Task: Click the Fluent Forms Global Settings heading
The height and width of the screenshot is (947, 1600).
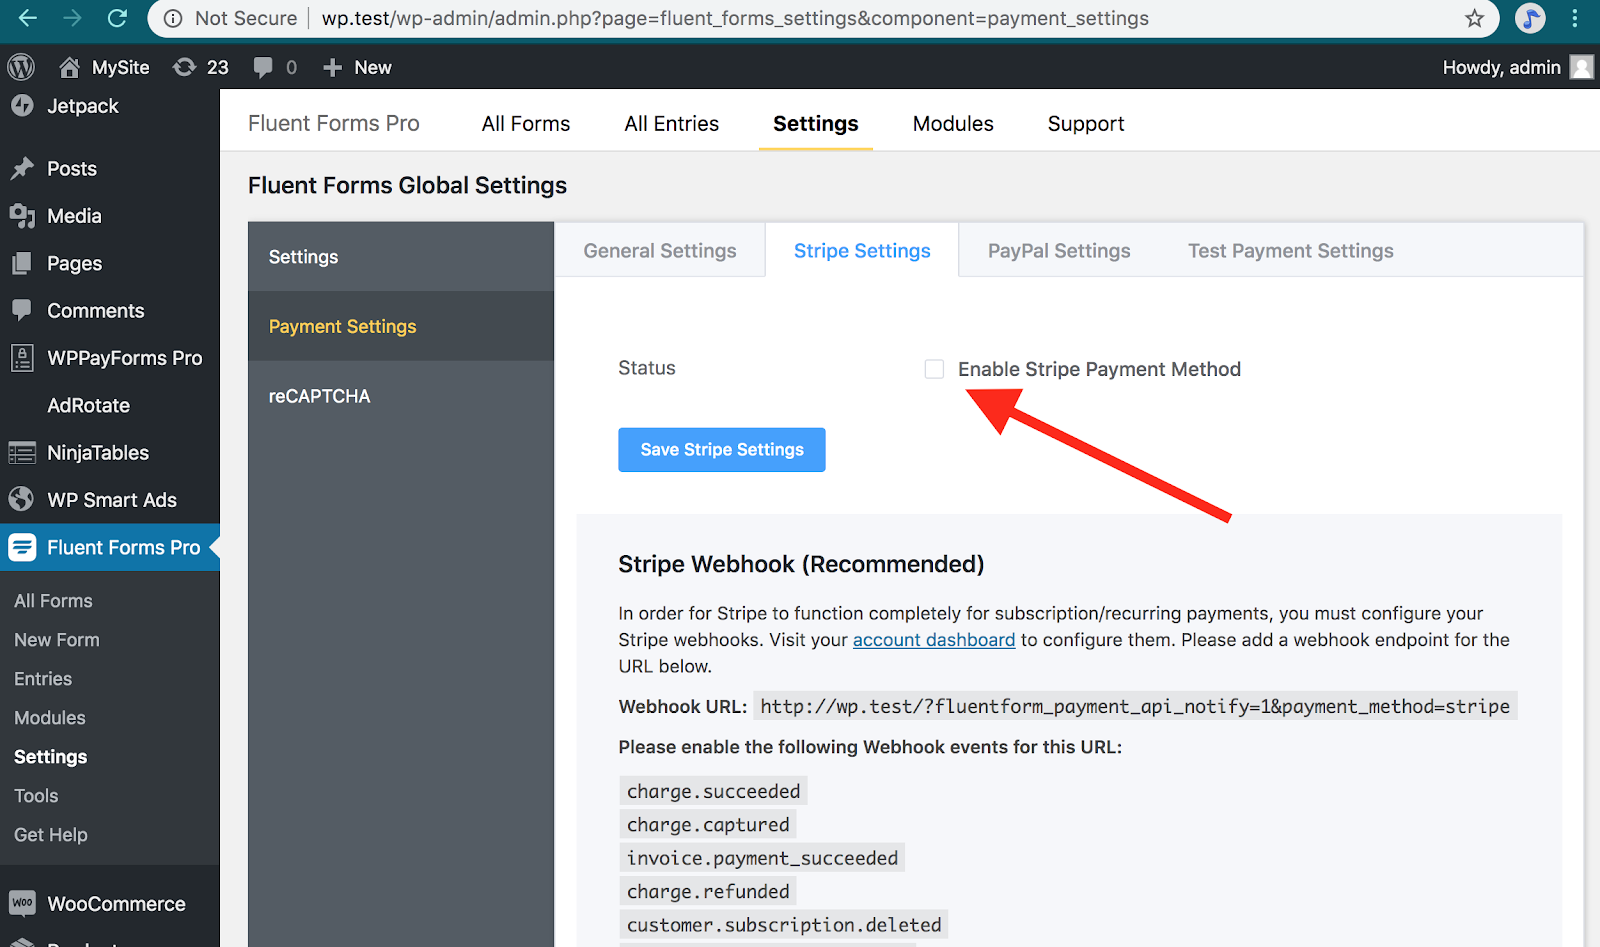Action: coord(407,186)
